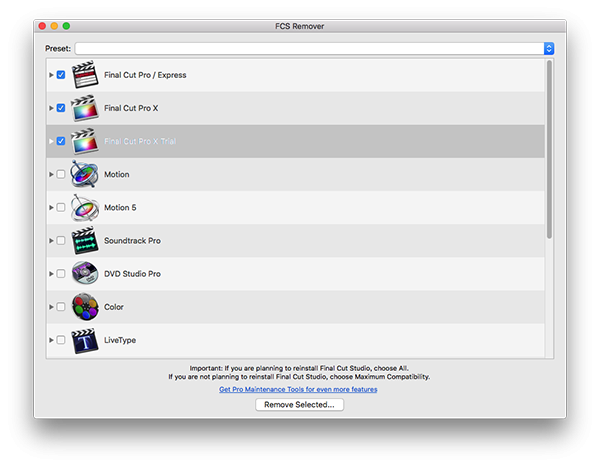Image resolution: width=600 pixels, height=467 pixels.
Task: Click the Motion 5 app icon
Action: 85,207
